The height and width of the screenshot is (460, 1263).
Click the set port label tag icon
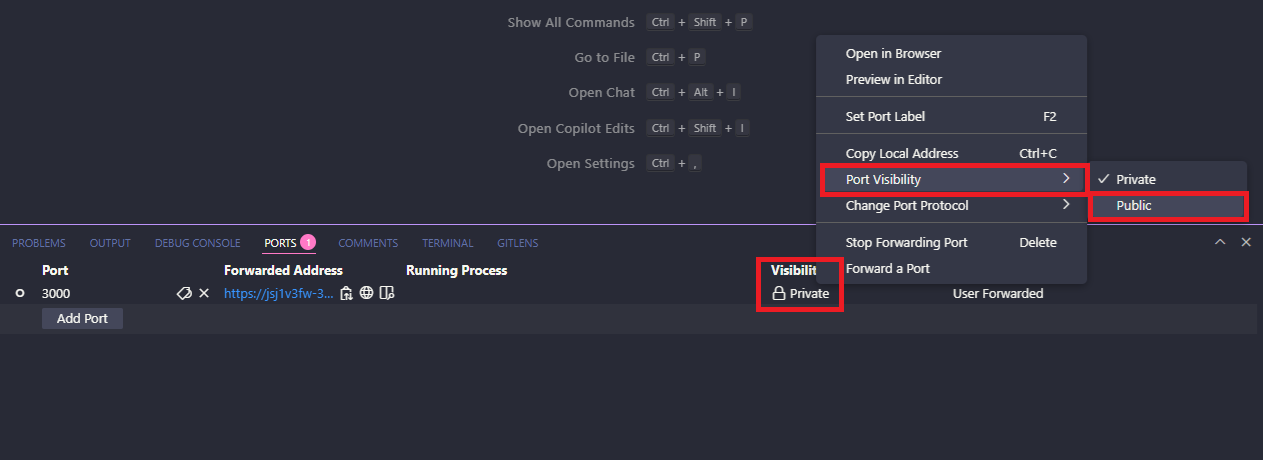tap(184, 293)
